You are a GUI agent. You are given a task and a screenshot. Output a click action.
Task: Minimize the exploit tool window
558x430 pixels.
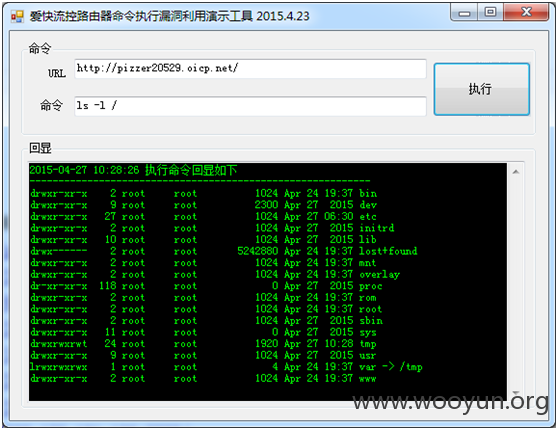pyautogui.click(x=464, y=13)
